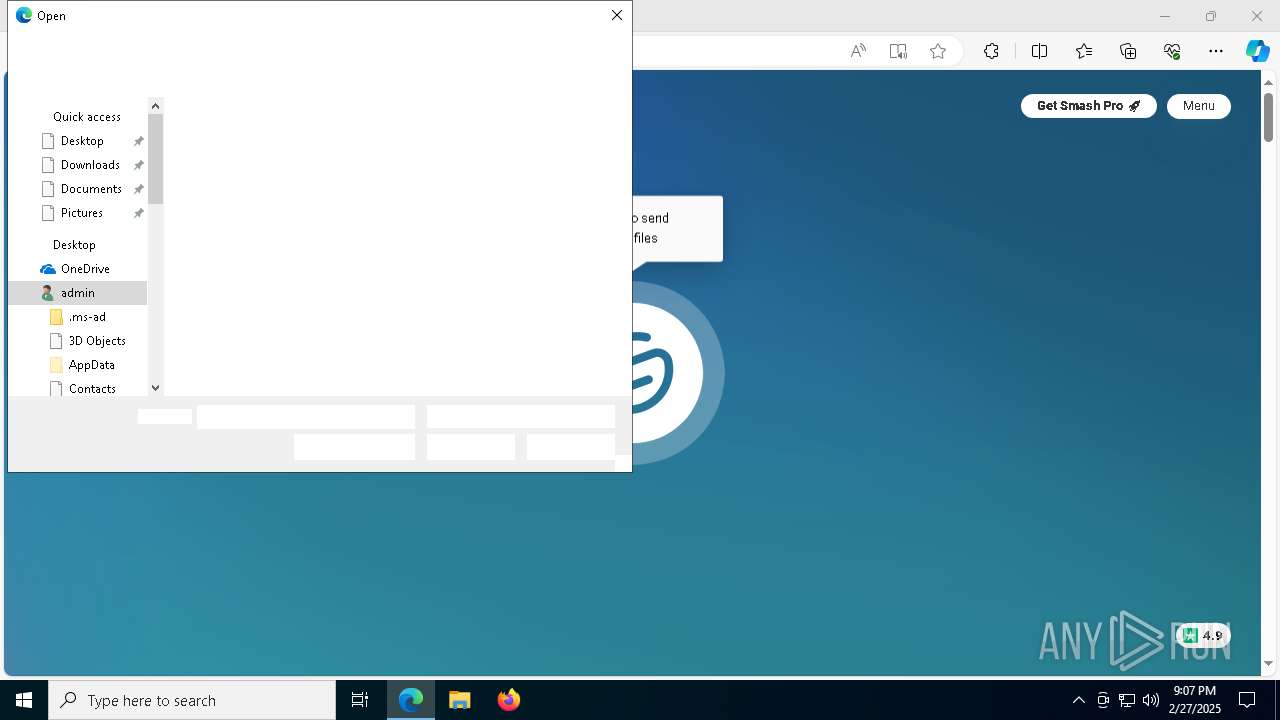Click the pin icon beside Desktop
This screenshot has width=1280, height=720.
point(139,141)
